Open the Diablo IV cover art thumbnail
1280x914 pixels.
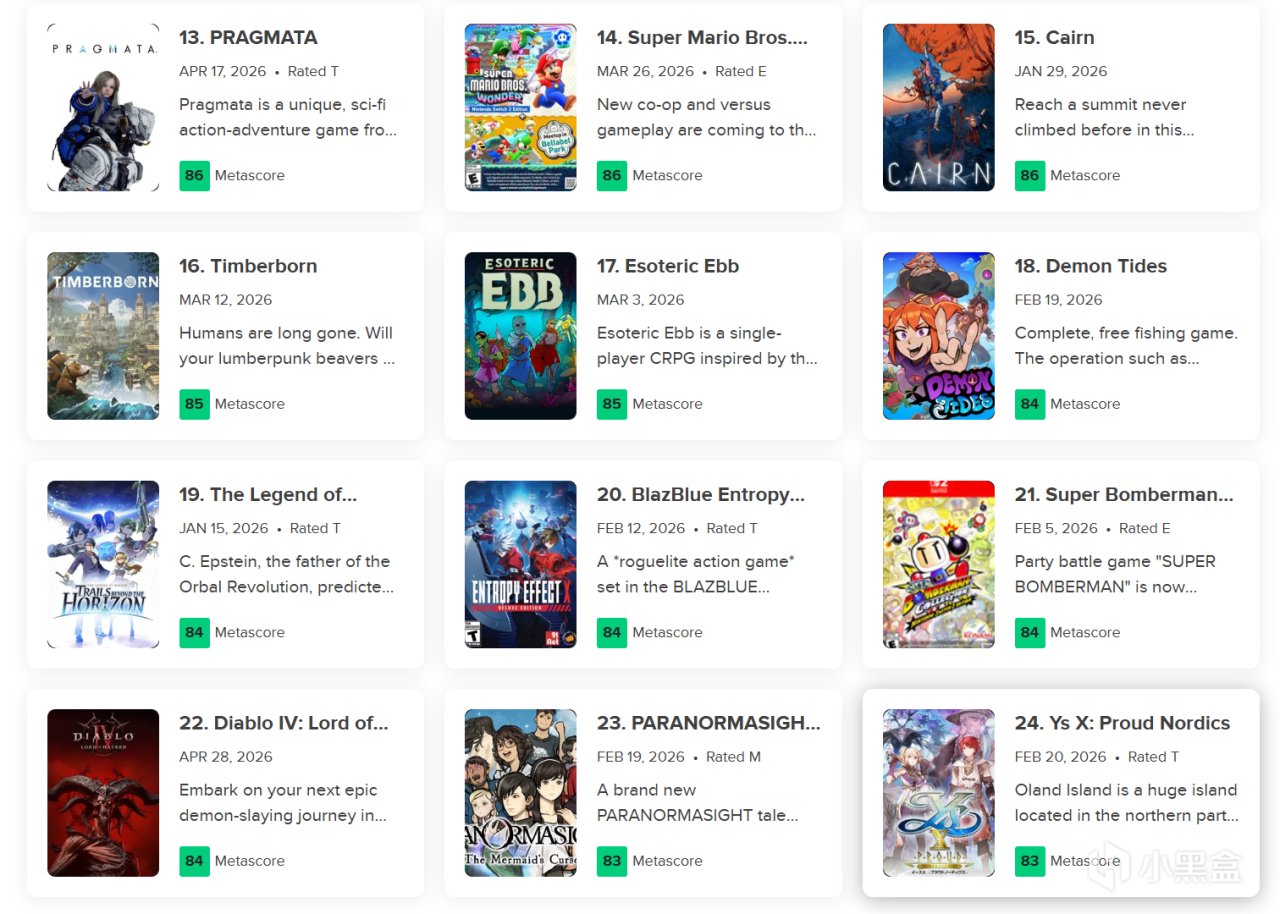103,792
